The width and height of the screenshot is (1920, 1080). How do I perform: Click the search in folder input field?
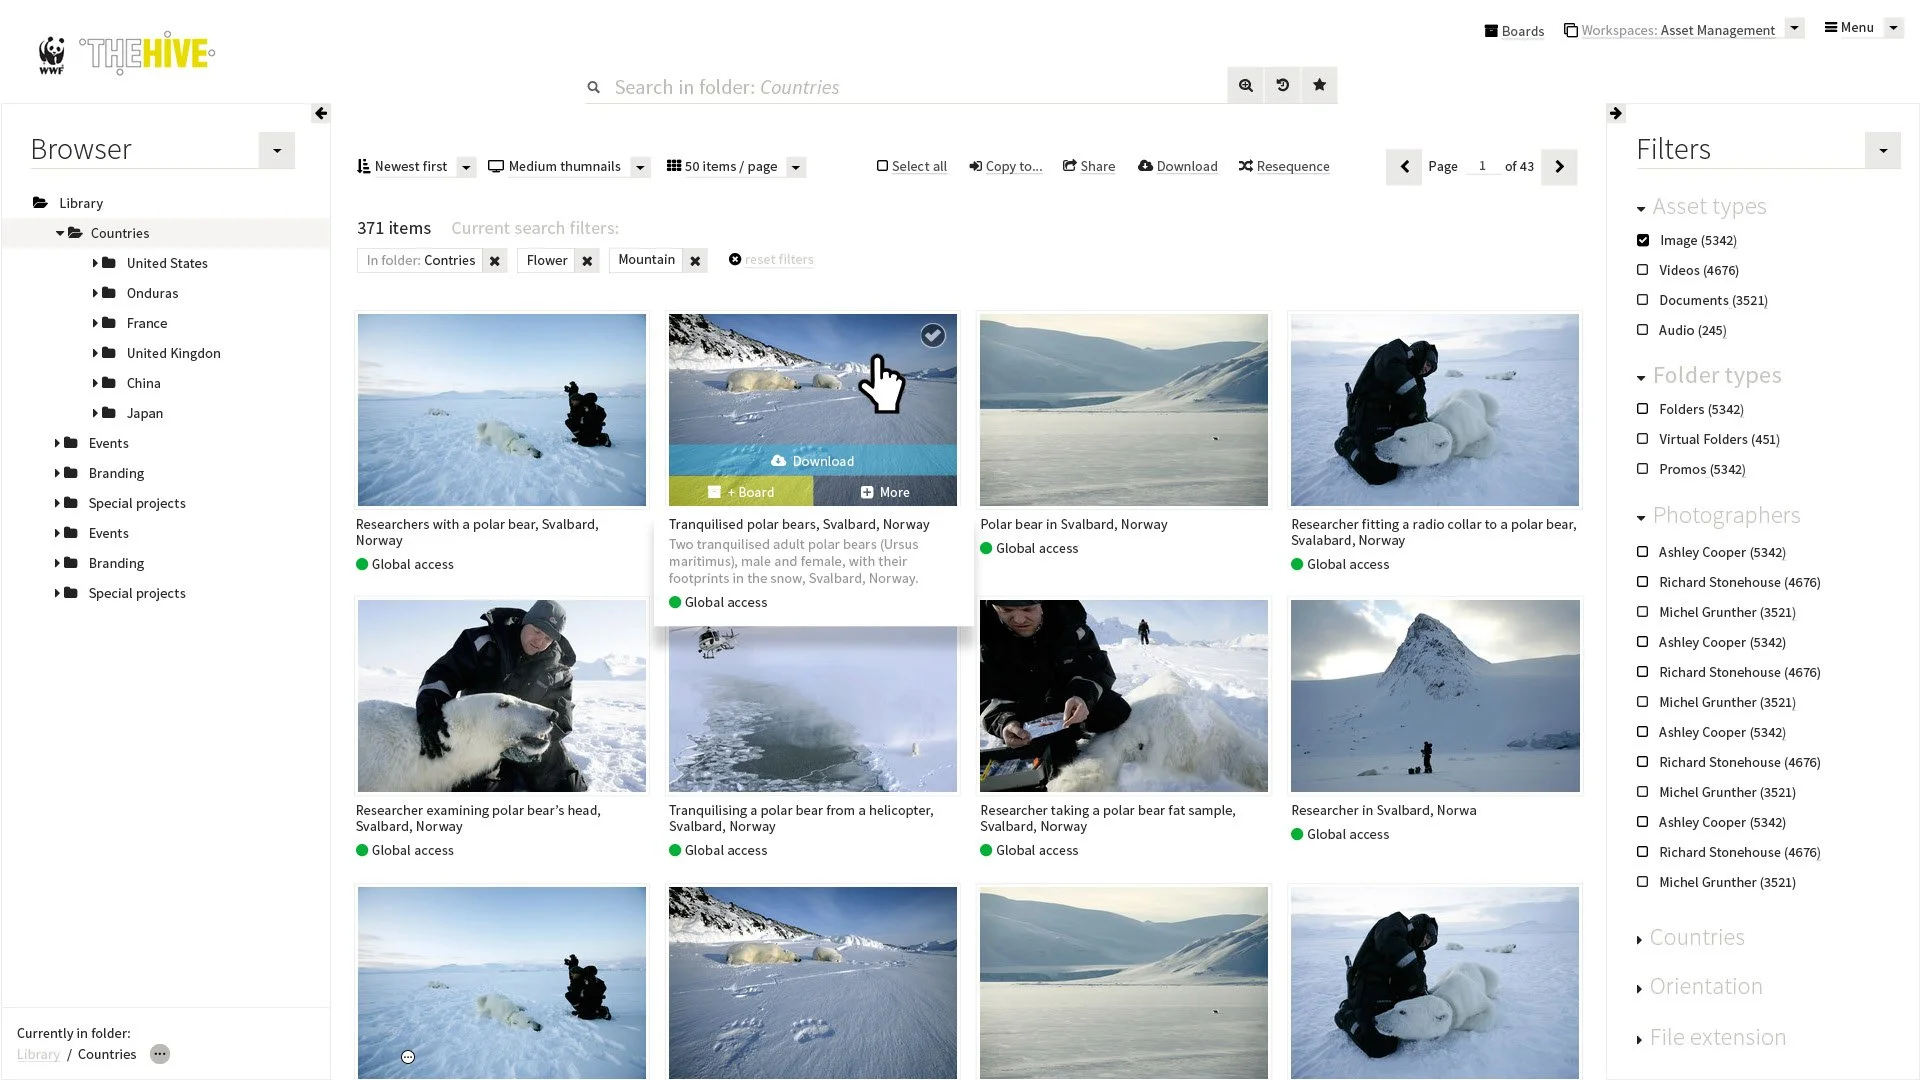click(900, 87)
